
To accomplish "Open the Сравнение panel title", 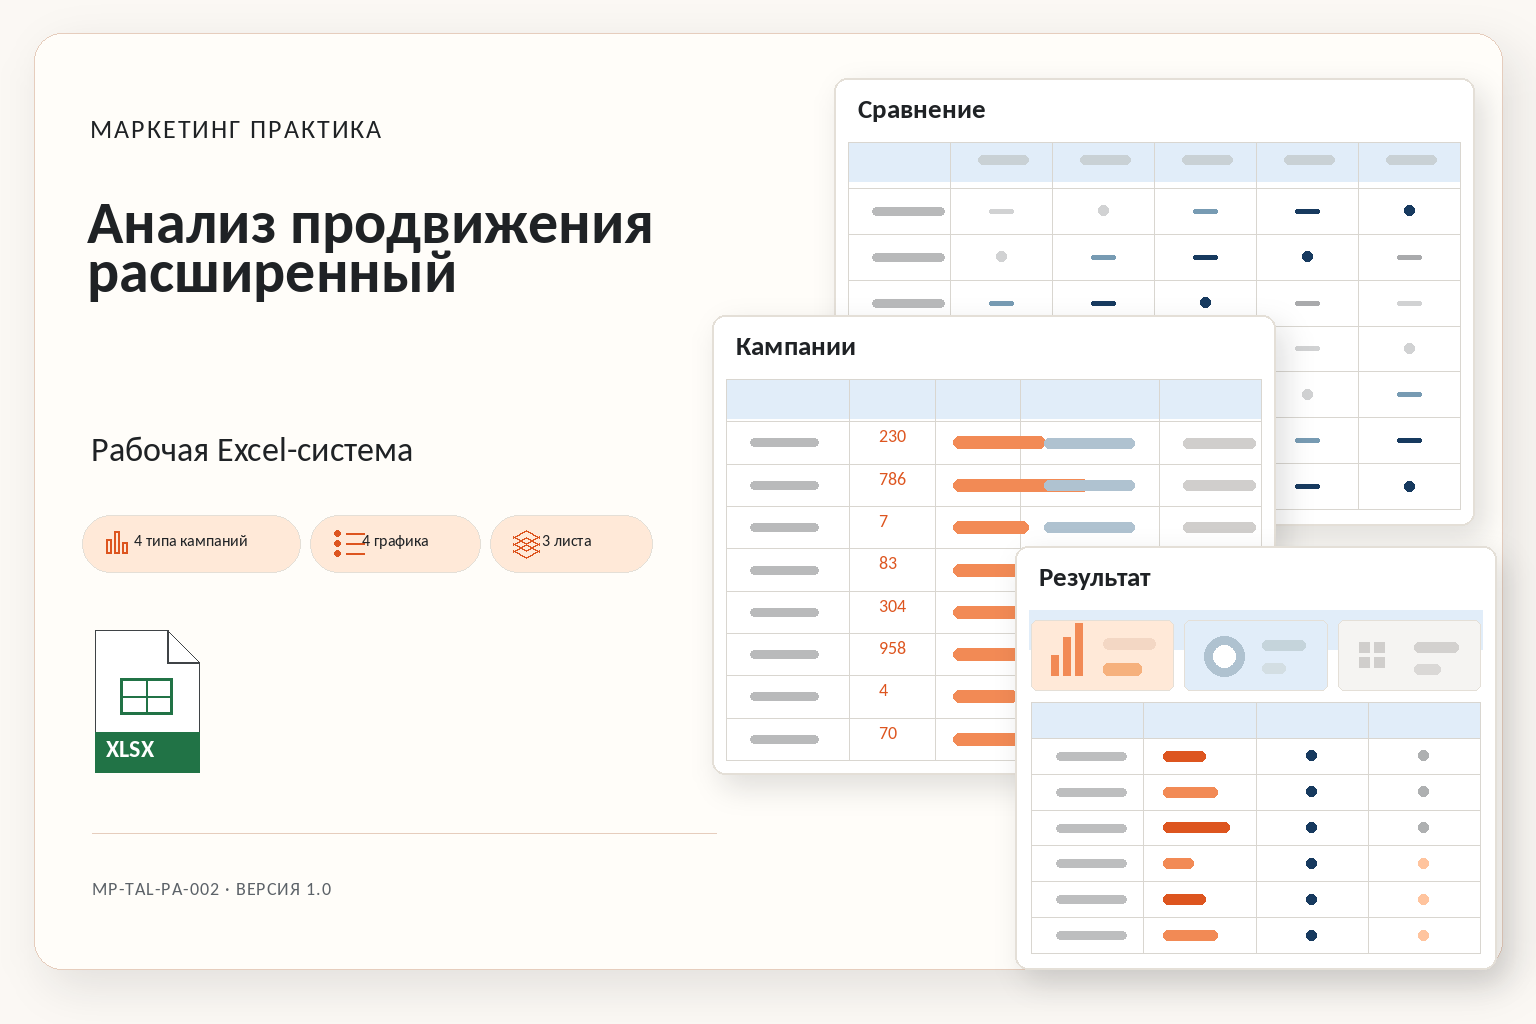I will pos(921,110).
